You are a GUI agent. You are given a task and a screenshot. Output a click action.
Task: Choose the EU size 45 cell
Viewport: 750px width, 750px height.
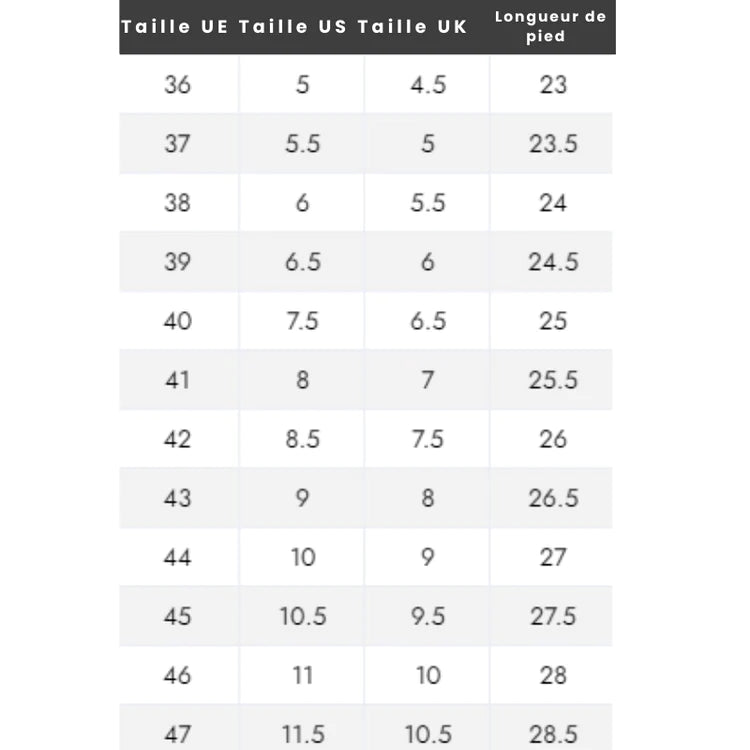pyautogui.click(x=177, y=616)
